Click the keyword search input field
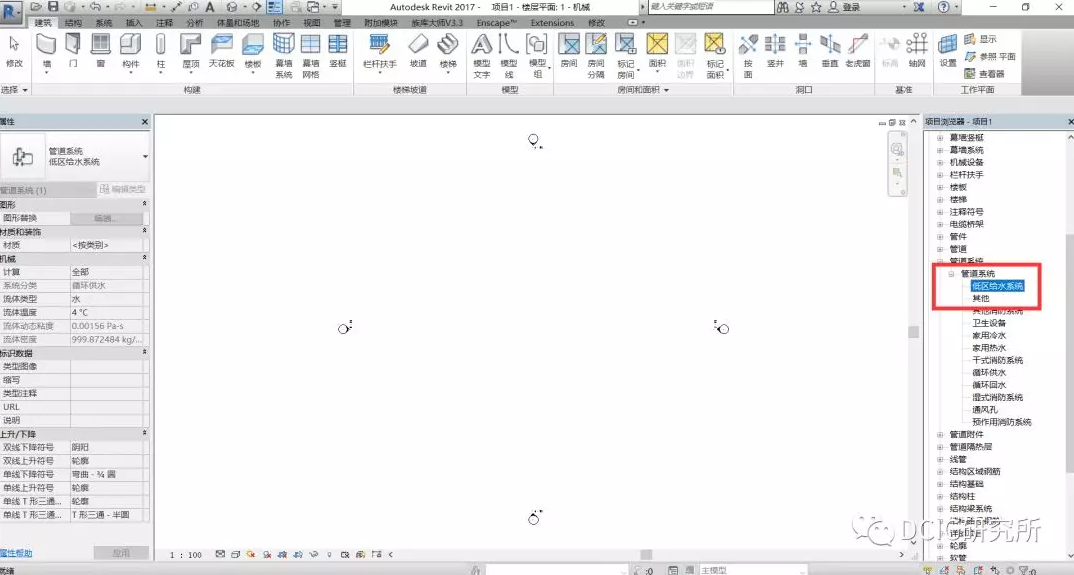This screenshot has width=1074, height=575. [710, 7]
